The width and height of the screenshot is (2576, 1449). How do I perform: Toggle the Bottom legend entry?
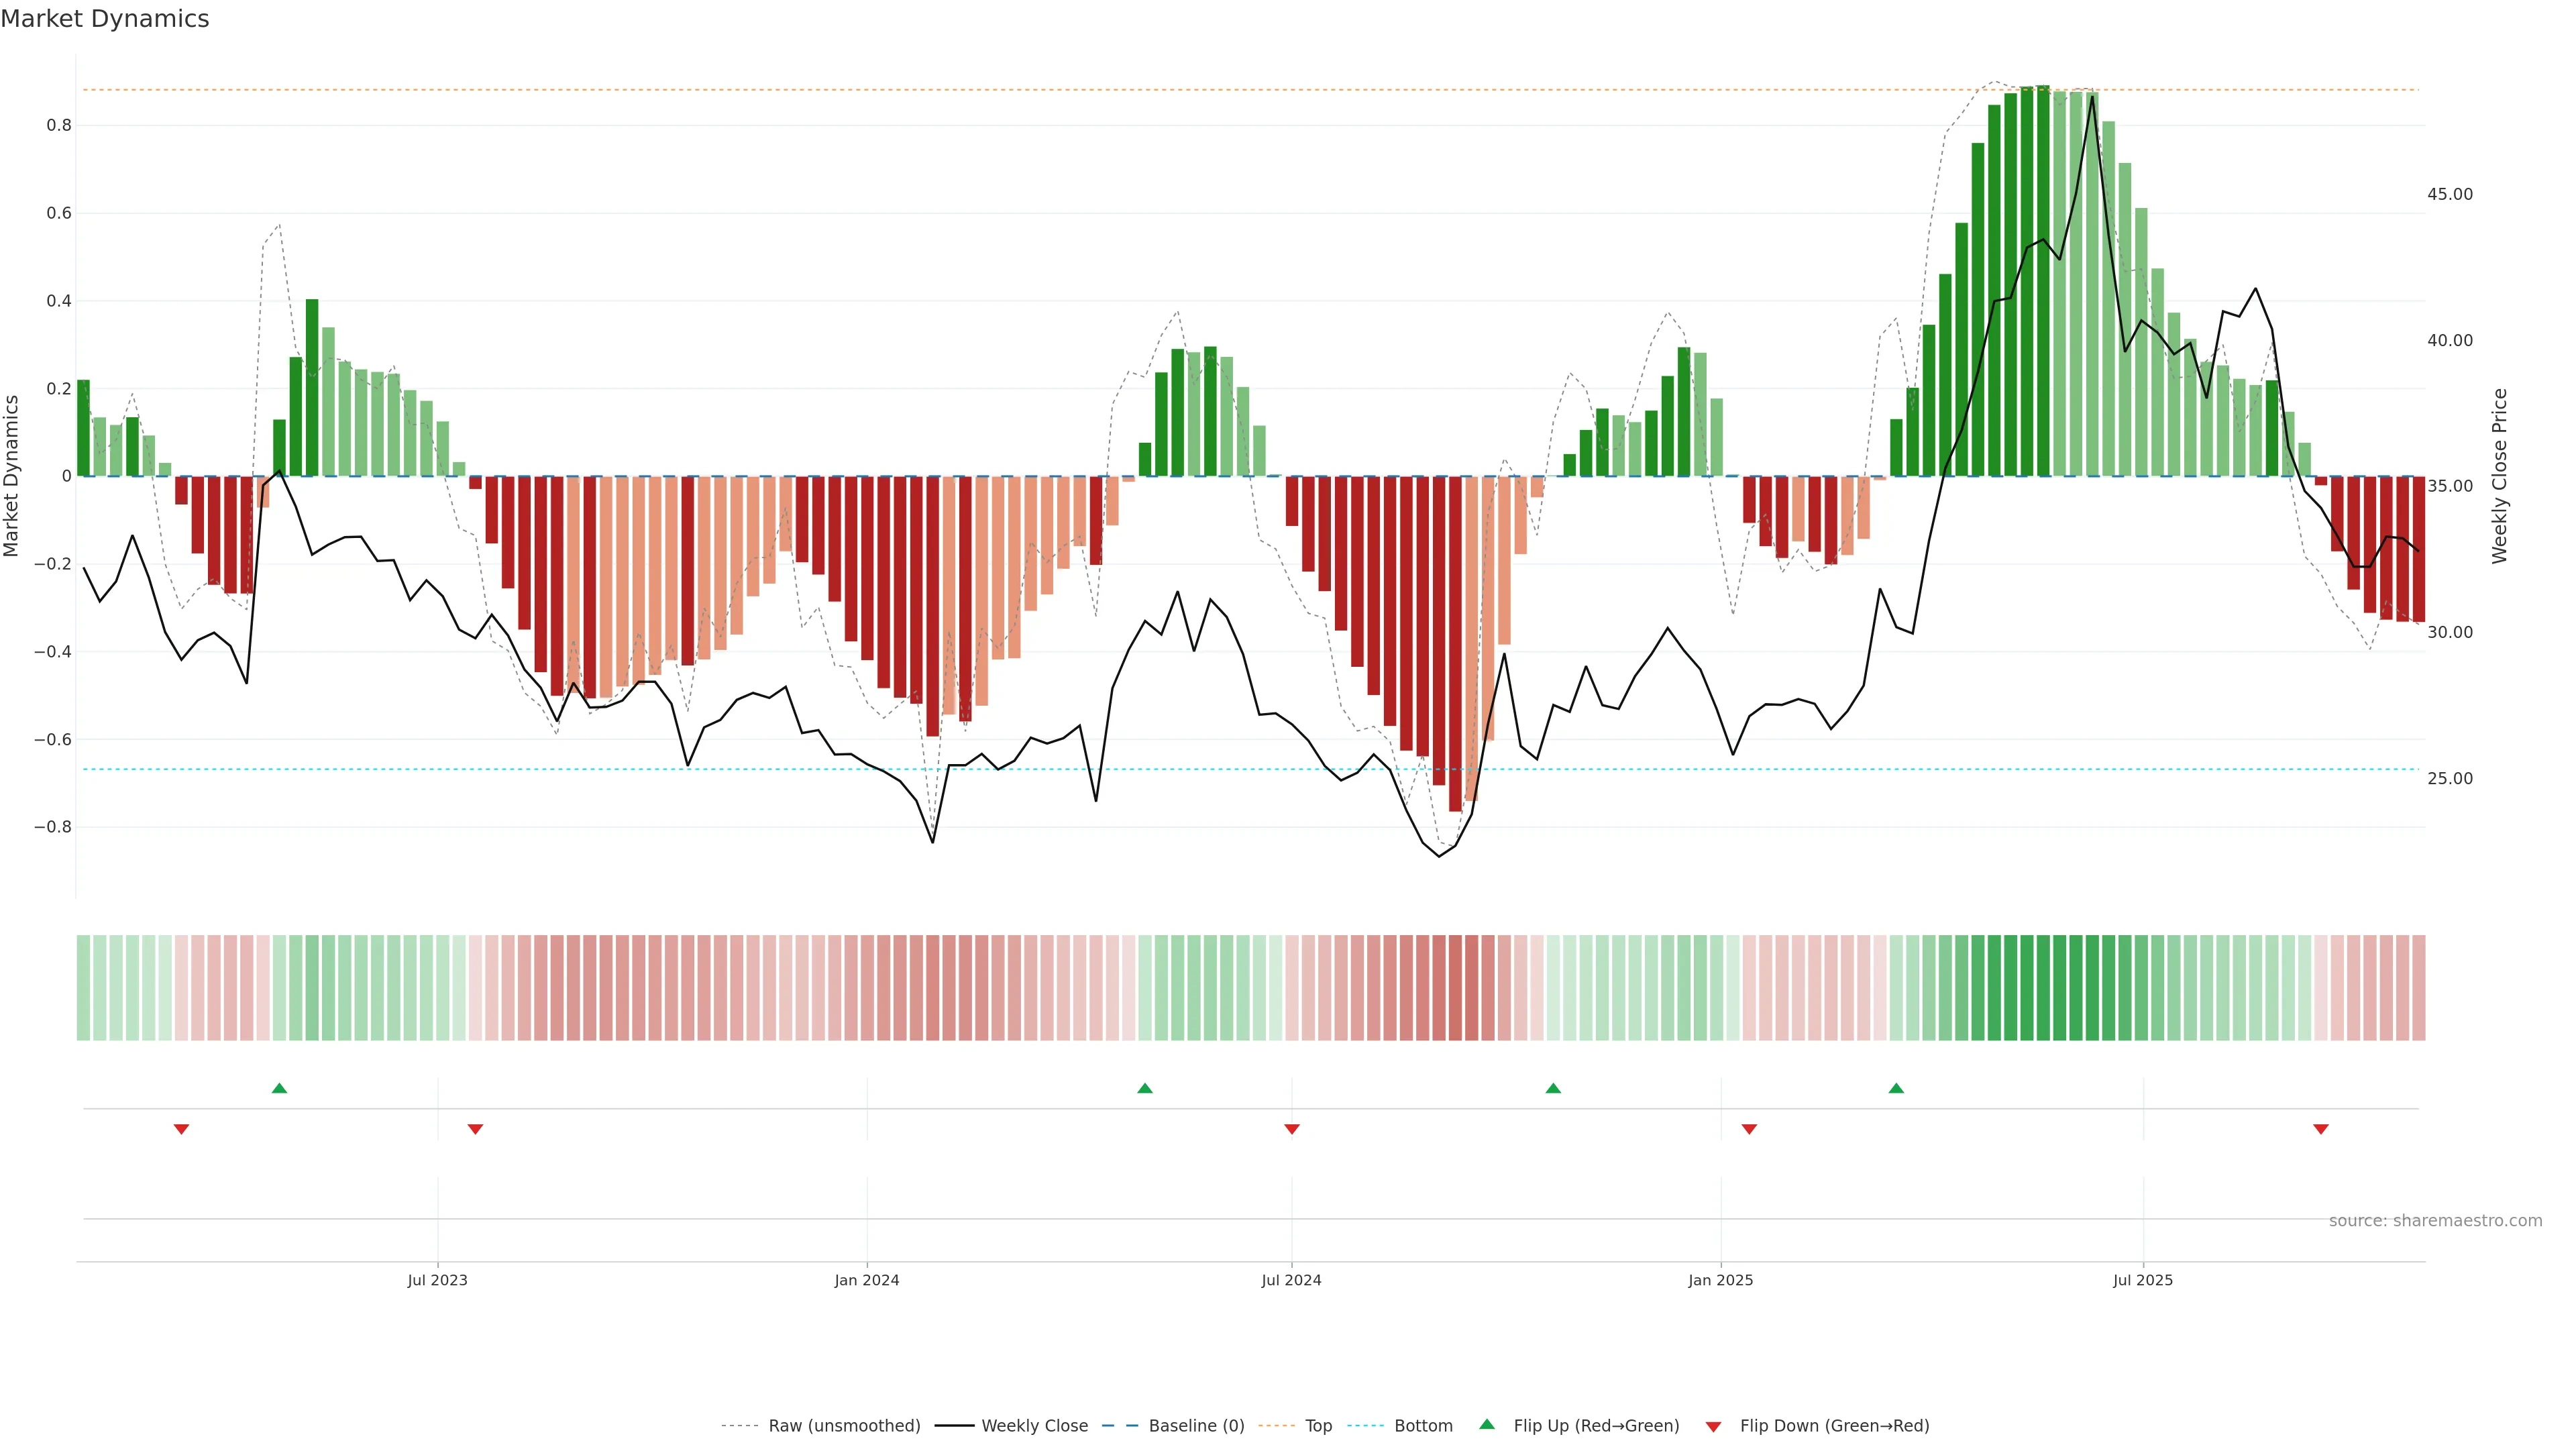point(1423,1426)
